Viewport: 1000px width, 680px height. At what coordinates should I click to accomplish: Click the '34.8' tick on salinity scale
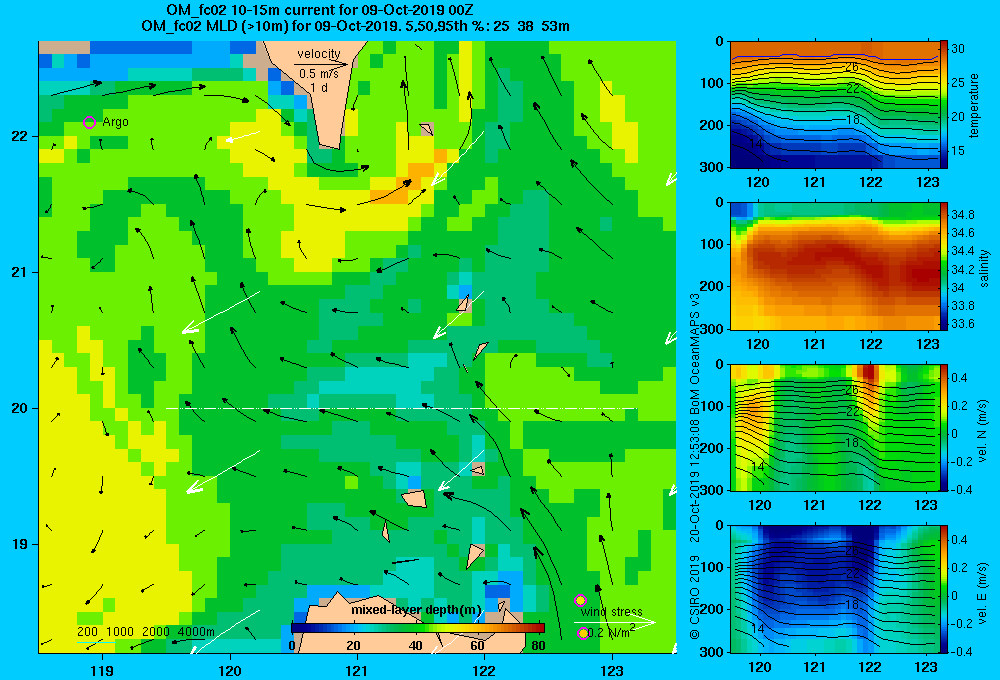pyautogui.click(x=962, y=214)
